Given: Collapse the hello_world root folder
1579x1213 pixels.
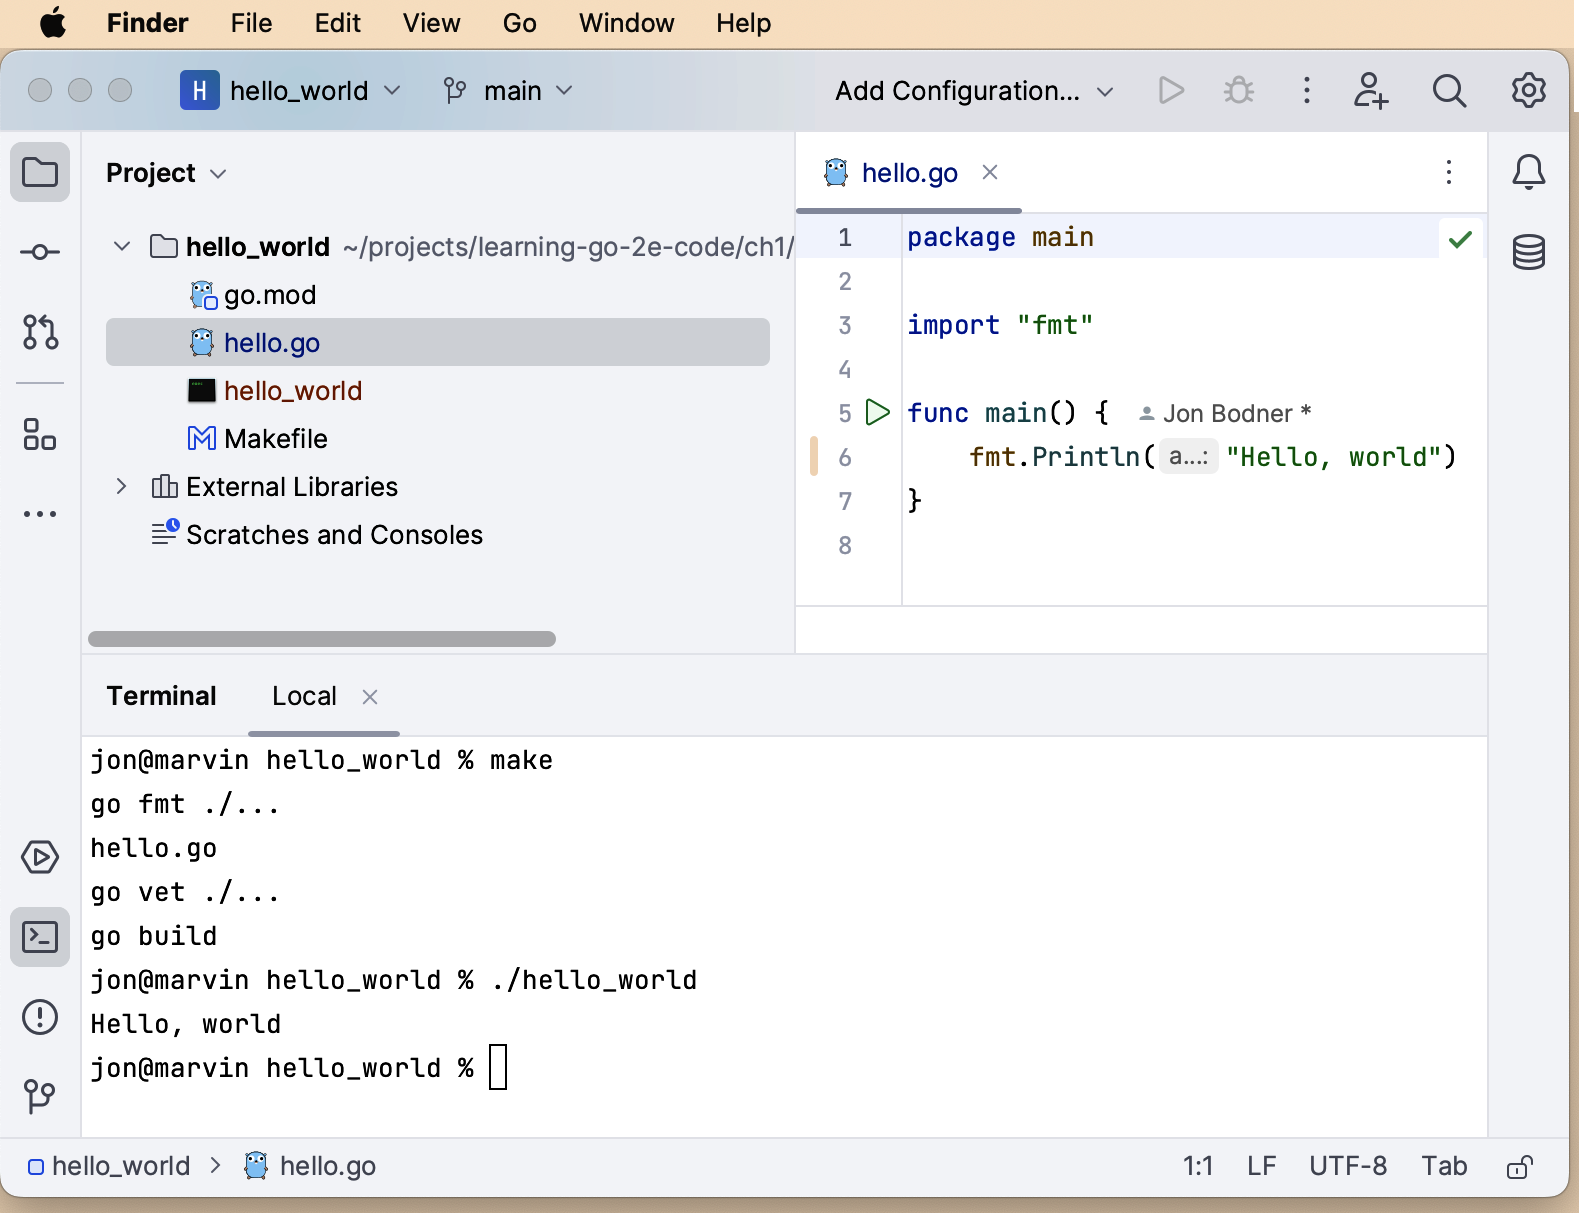Looking at the screenshot, I should pyautogui.click(x=122, y=246).
